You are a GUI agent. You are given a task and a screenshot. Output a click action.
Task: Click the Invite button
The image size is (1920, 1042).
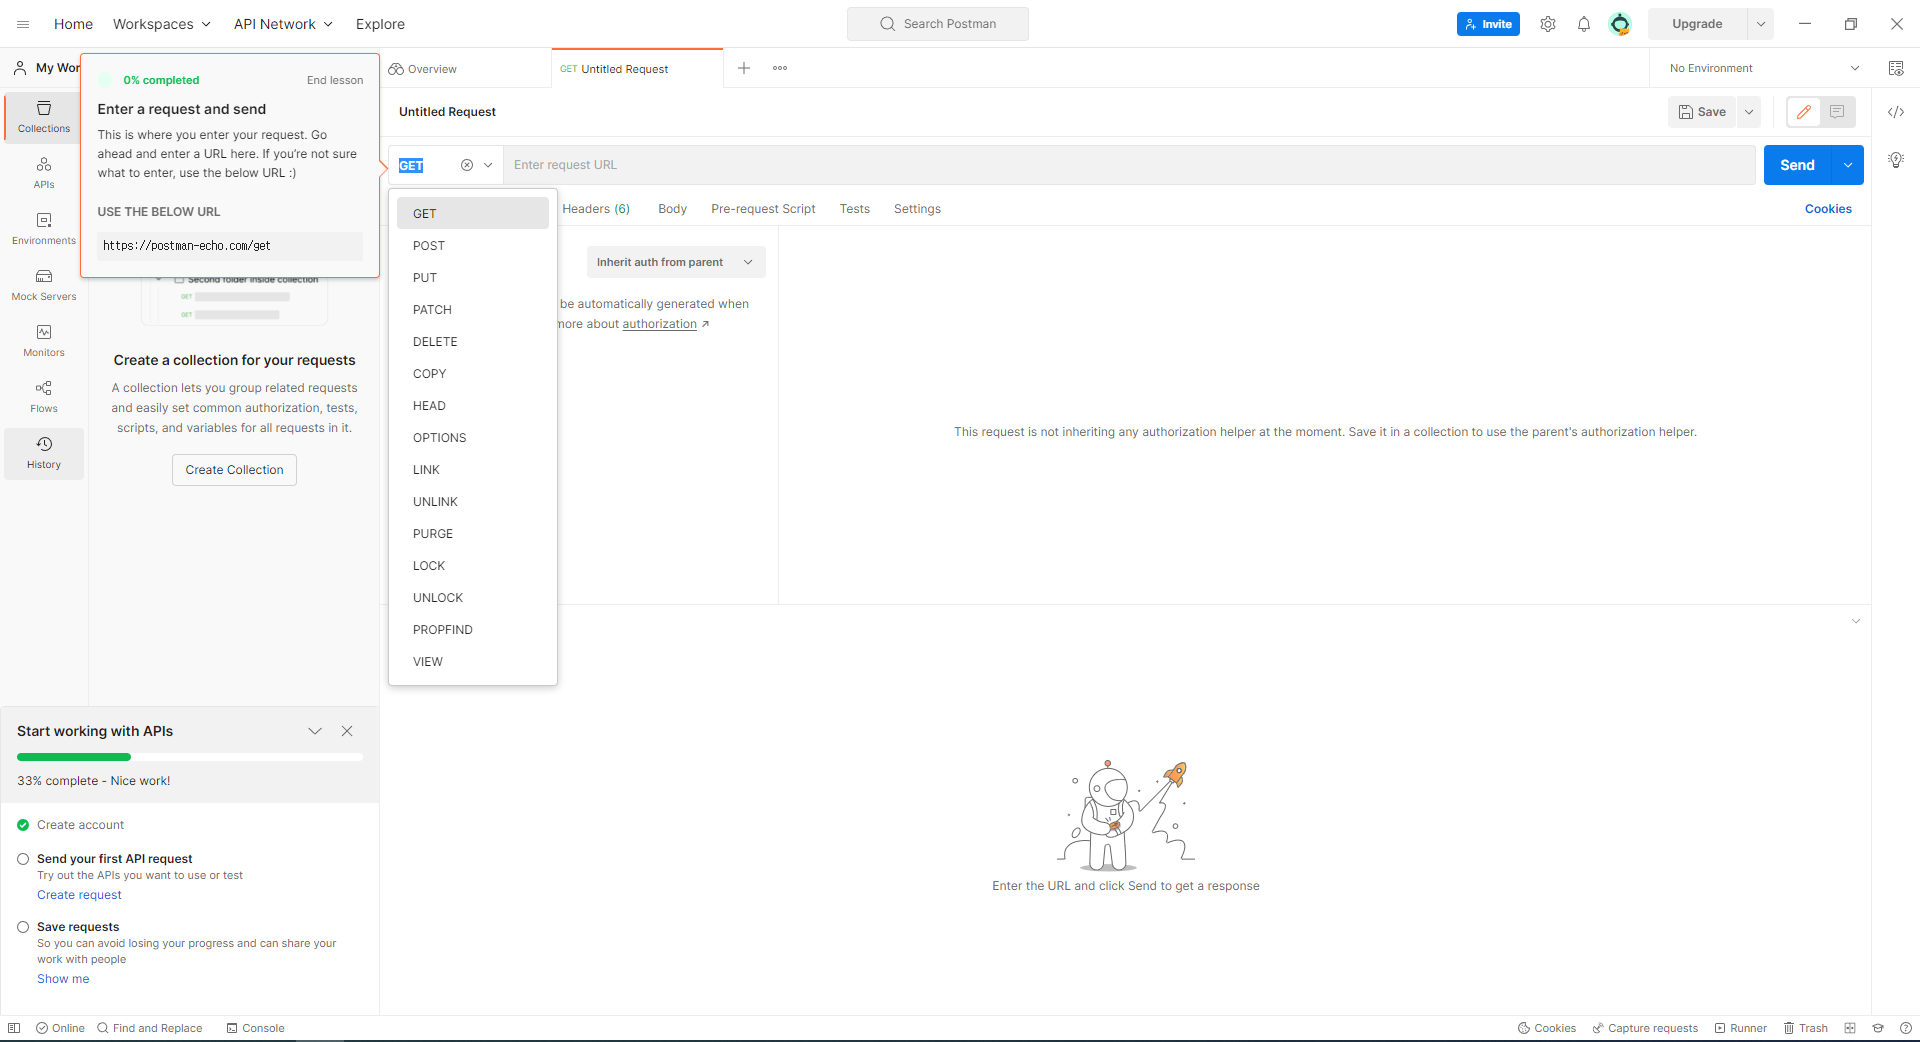(x=1488, y=24)
